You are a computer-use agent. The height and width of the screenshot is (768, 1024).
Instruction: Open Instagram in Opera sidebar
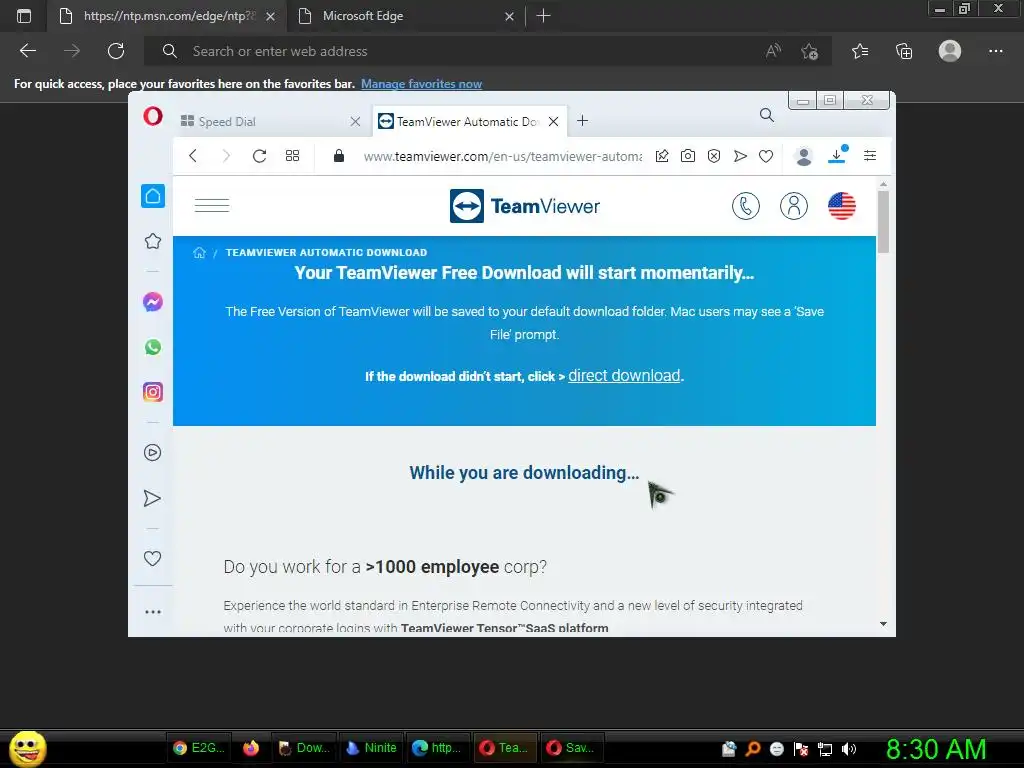153,392
